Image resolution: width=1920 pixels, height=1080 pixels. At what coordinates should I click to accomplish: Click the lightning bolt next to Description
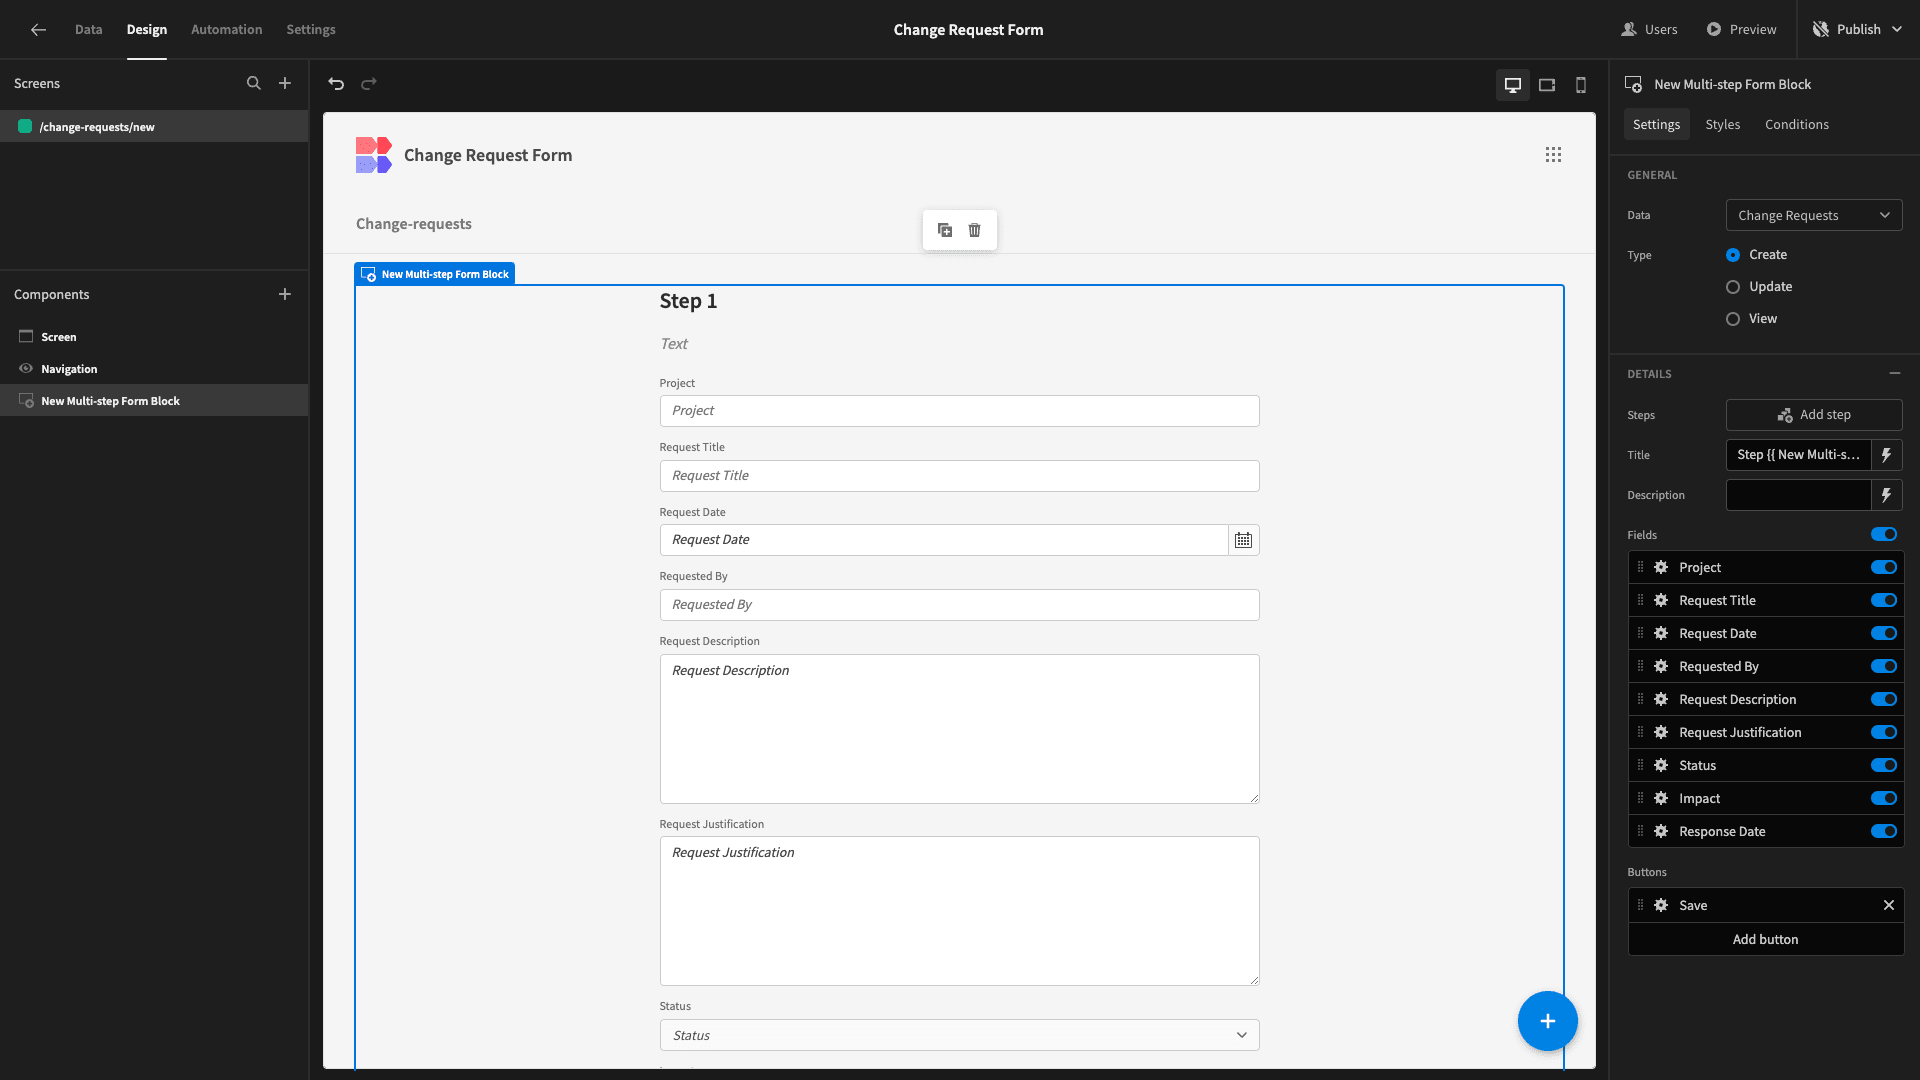1888,495
